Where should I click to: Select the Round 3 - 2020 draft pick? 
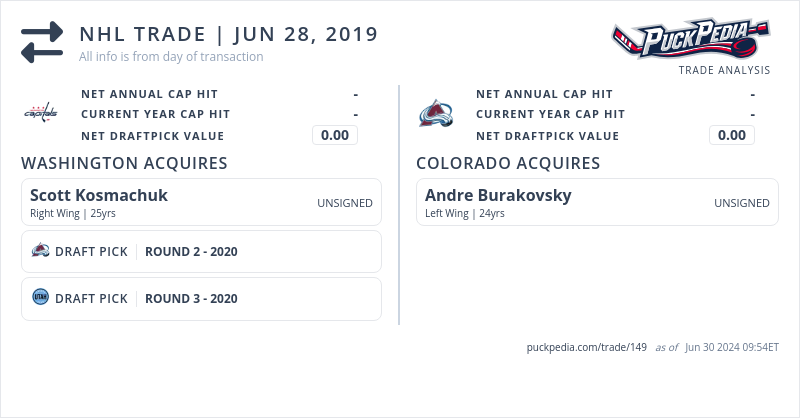coord(191,299)
